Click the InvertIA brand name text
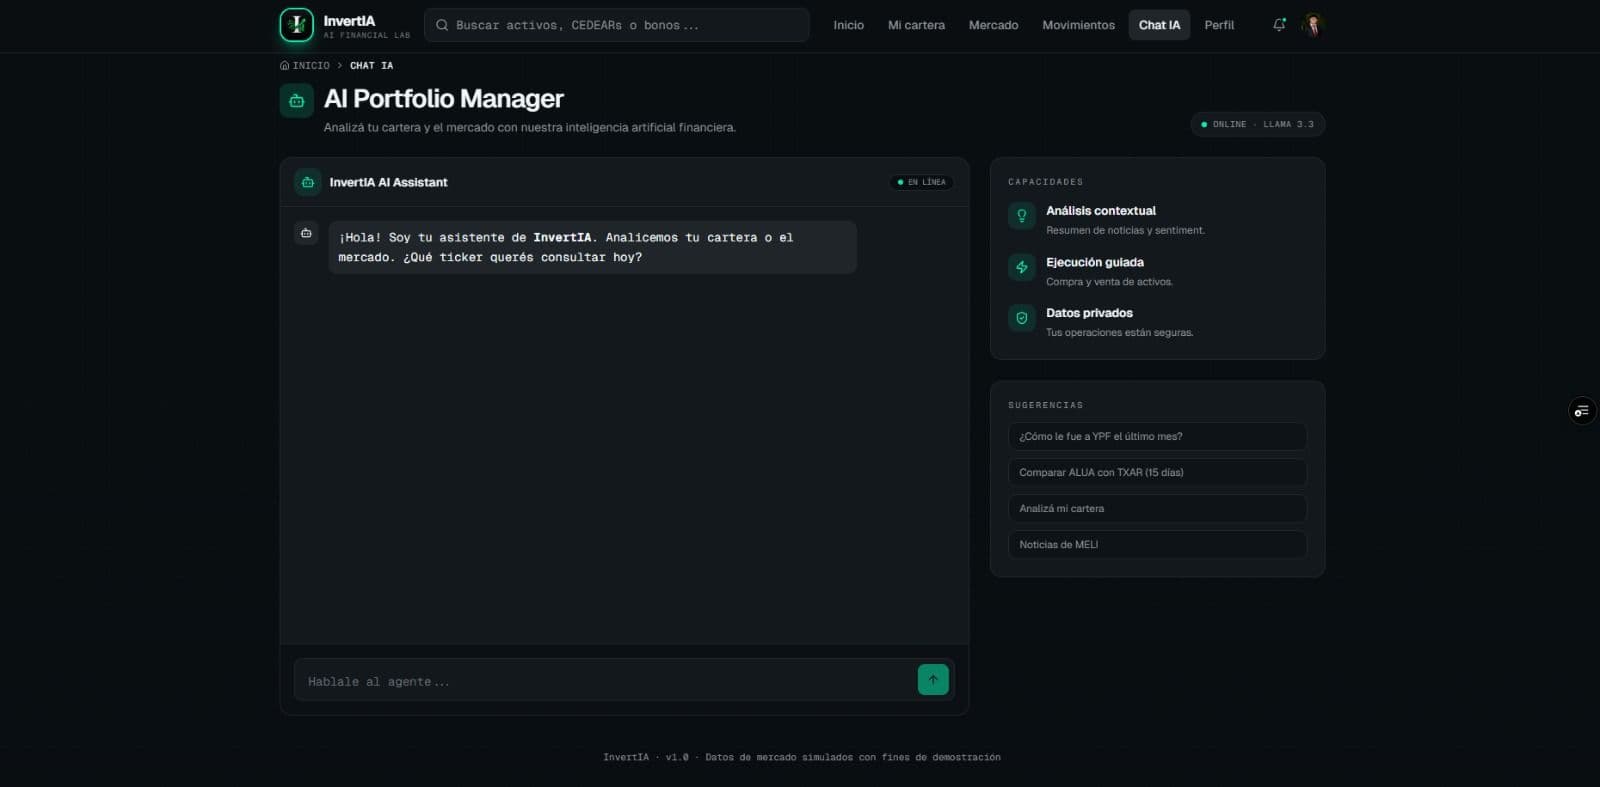Image resolution: width=1600 pixels, height=787 pixels. [349, 20]
